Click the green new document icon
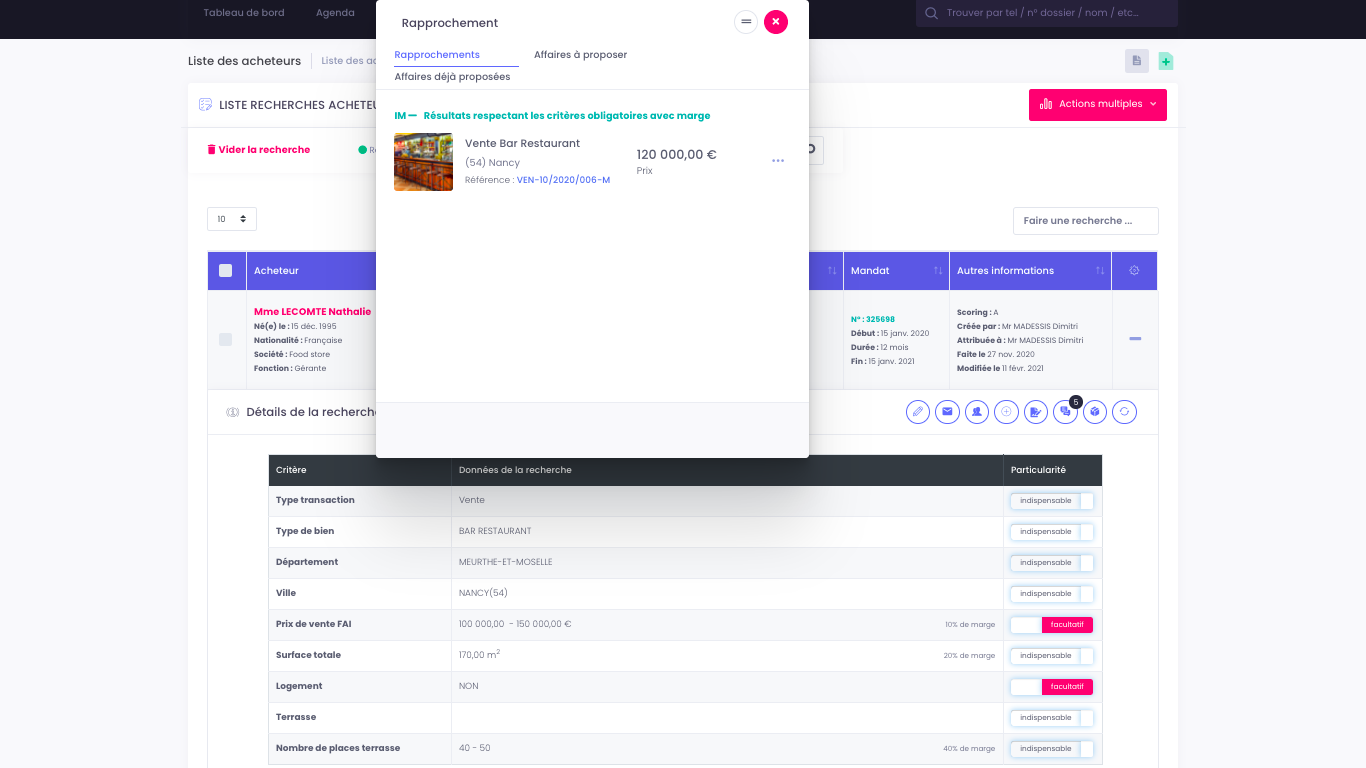This screenshot has width=1366, height=768. [x=1165, y=61]
